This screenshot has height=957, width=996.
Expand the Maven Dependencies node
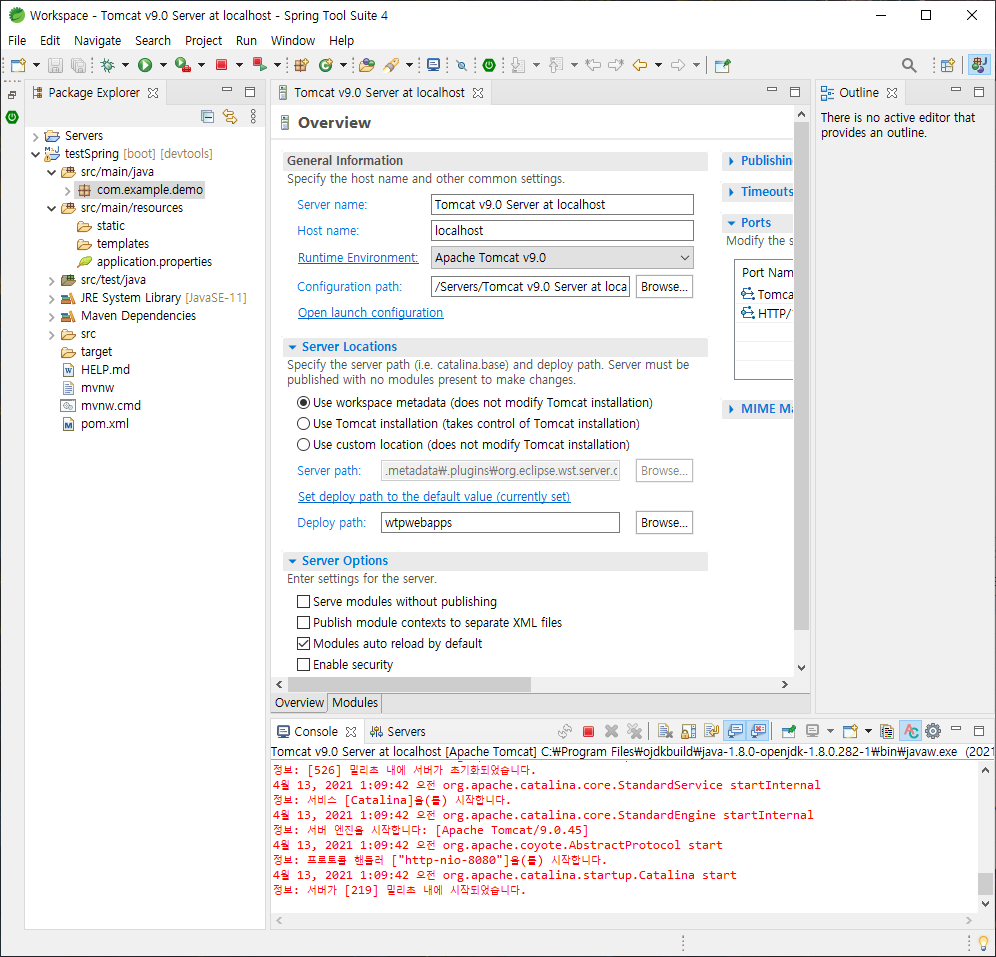(52, 316)
